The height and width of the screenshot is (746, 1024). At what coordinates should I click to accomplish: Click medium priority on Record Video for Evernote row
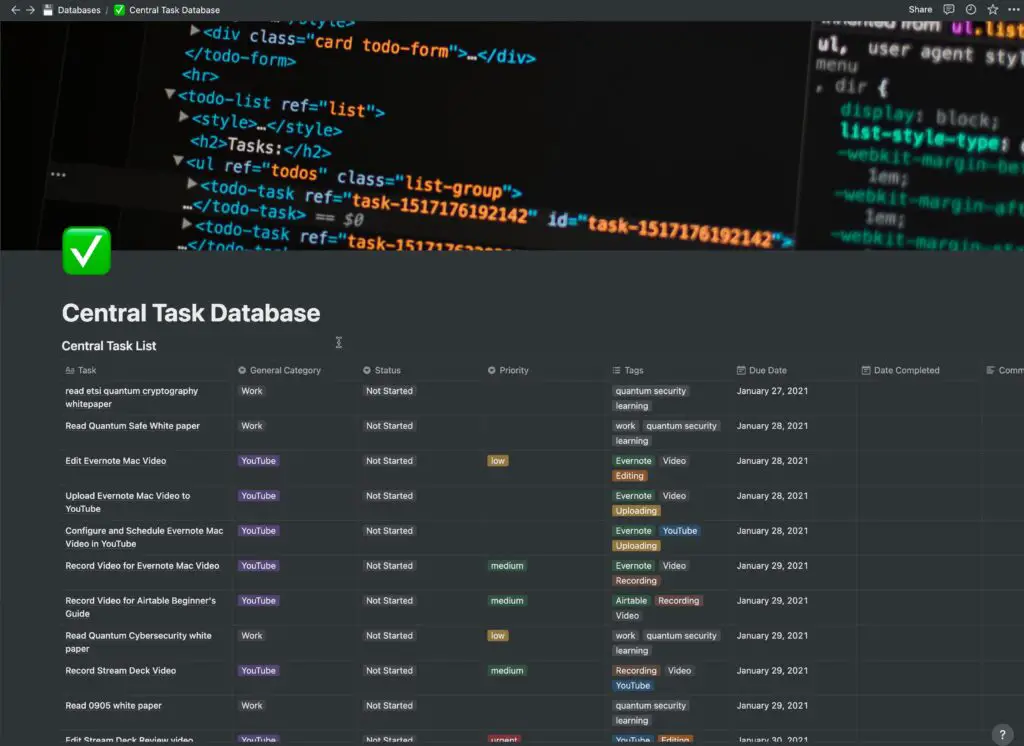coord(507,566)
